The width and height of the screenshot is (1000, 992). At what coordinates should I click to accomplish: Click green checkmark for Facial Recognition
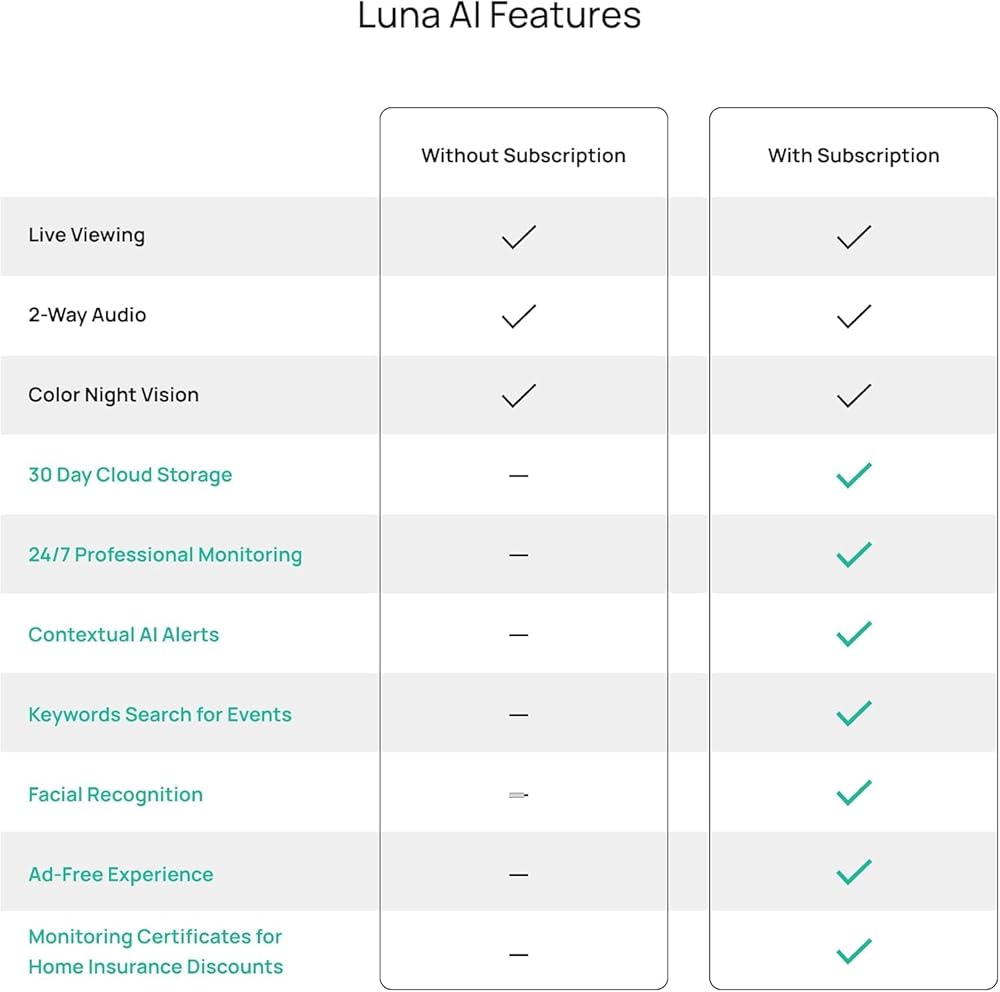click(x=853, y=794)
